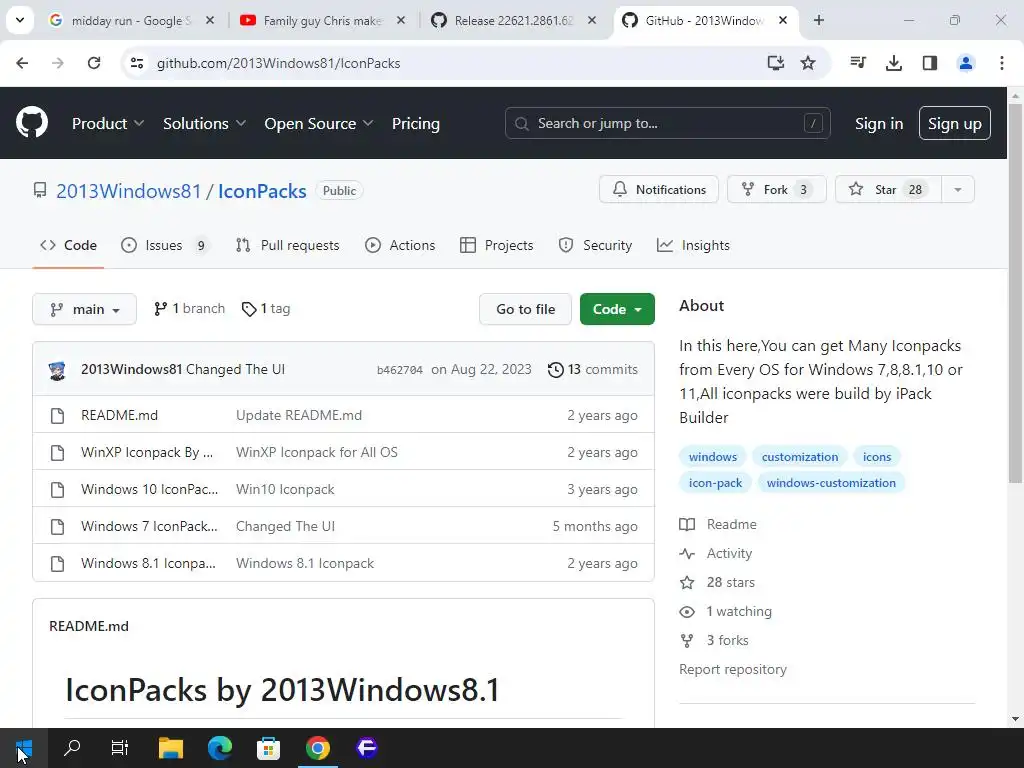Reload the page with the refresh icon
1024x768 pixels.
pos(94,63)
